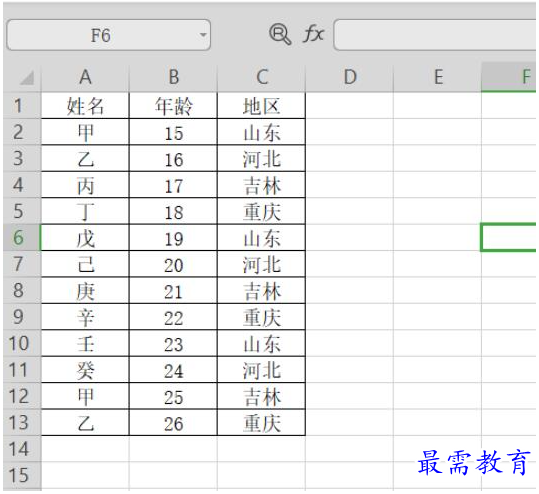Click the cell containing 姓名

point(85,106)
